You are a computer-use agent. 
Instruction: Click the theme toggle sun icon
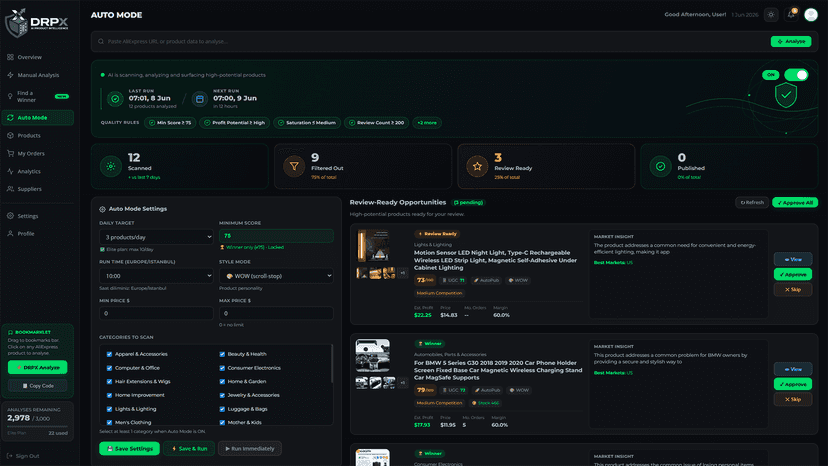point(771,15)
